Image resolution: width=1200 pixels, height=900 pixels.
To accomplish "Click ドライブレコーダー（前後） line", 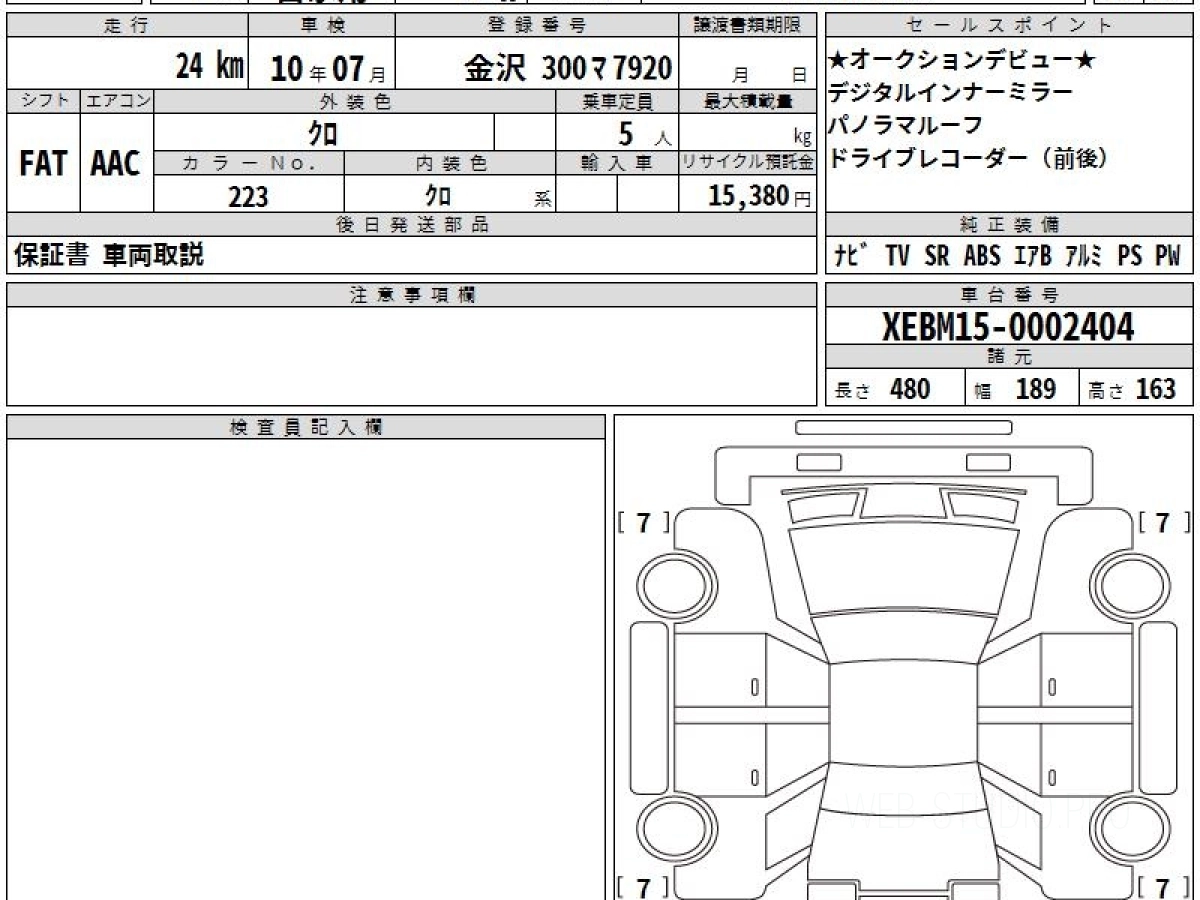I will [969, 157].
